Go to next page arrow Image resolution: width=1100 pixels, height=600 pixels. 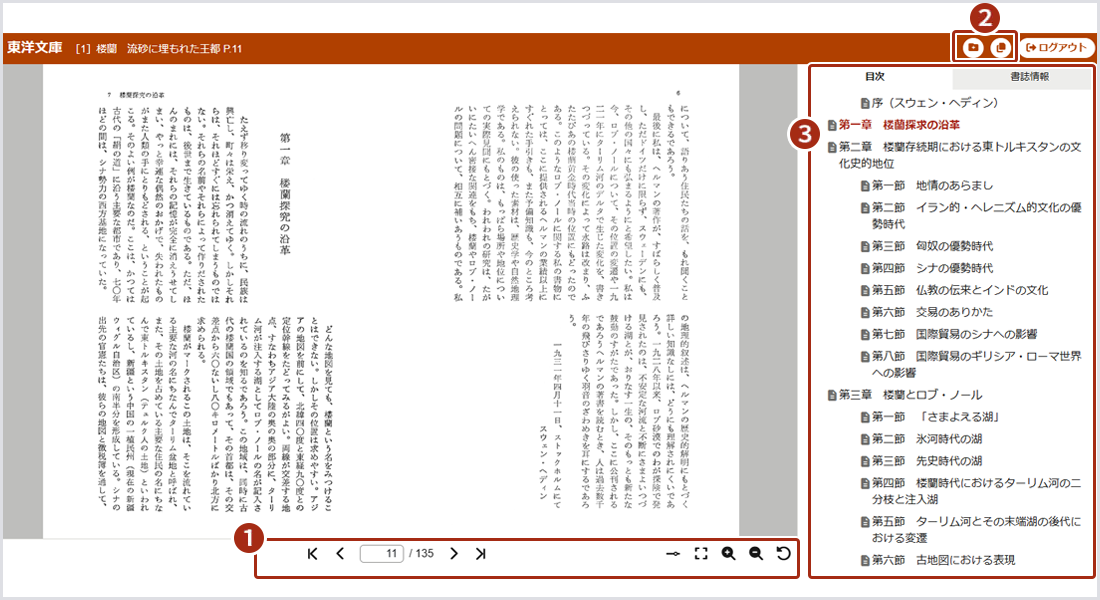[x=454, y=554]
